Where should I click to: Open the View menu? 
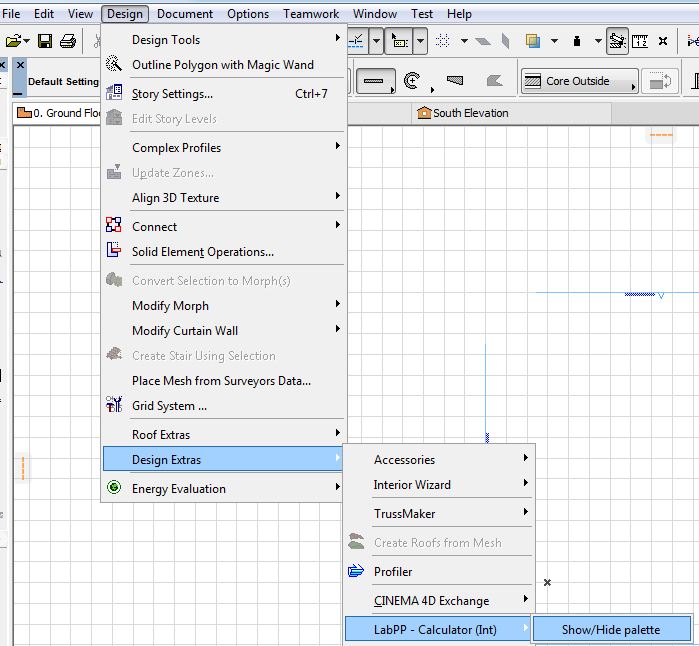point(80,14)
